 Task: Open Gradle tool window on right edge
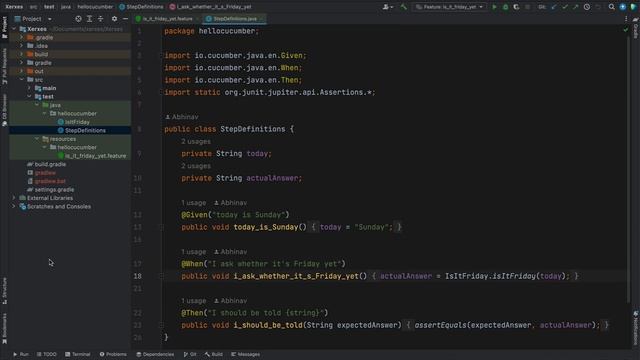[x=636, y=28]
